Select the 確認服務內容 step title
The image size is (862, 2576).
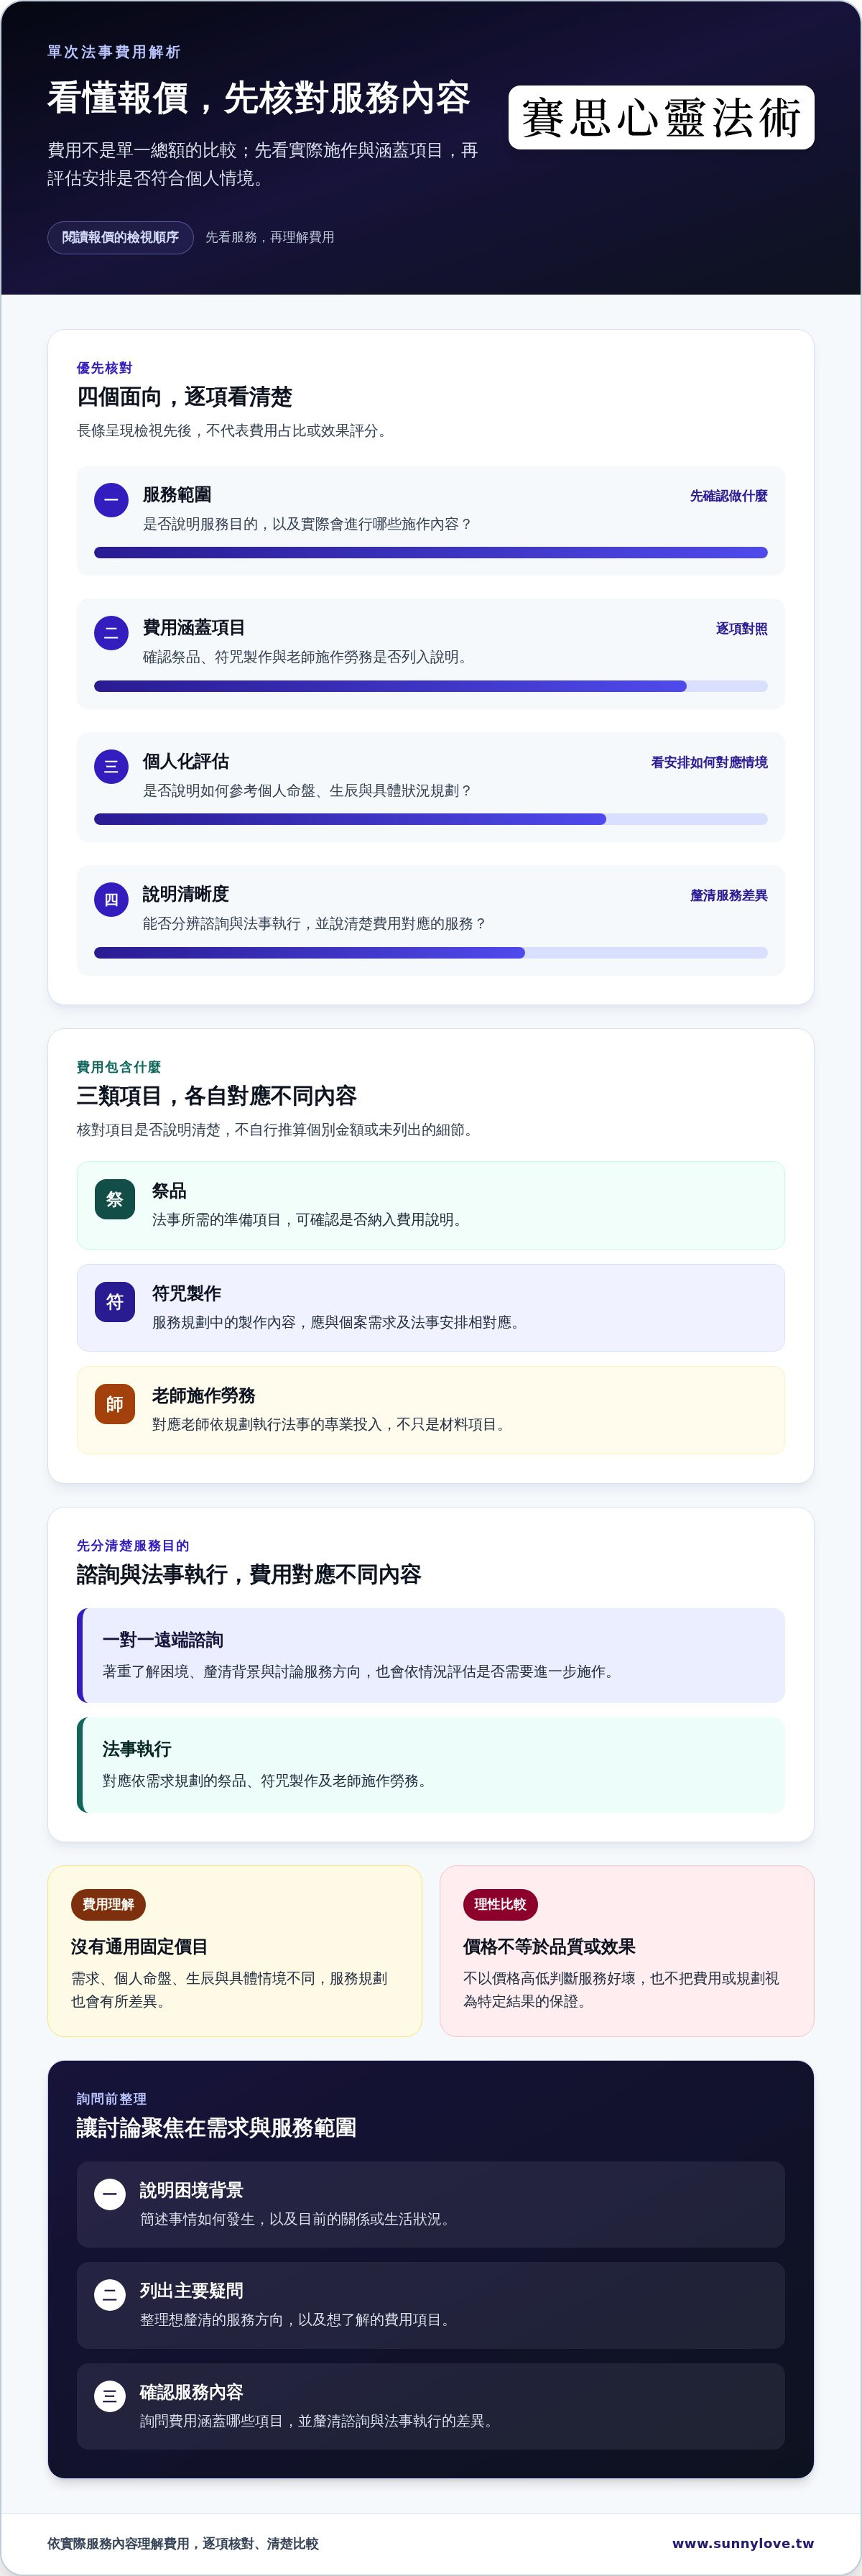192,2392
